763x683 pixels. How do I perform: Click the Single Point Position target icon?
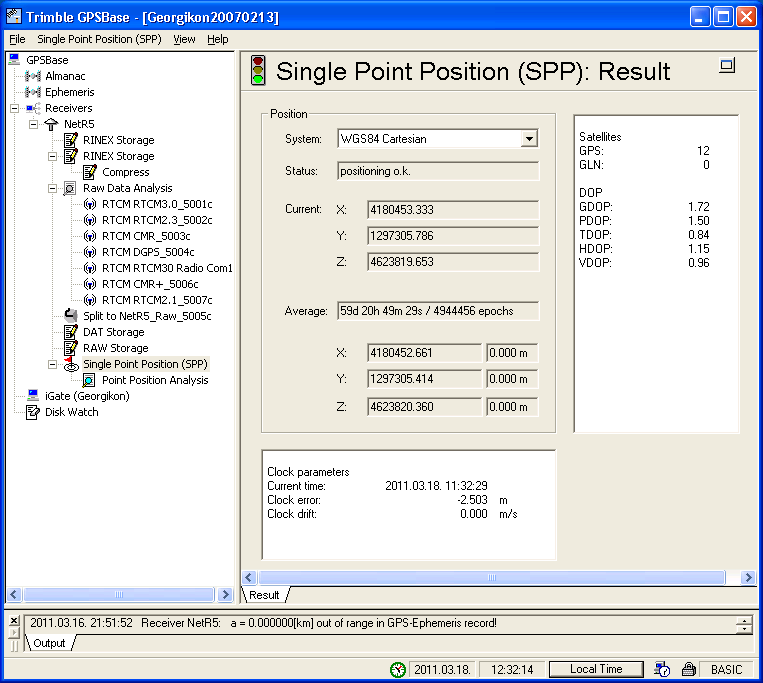(71, 364)
